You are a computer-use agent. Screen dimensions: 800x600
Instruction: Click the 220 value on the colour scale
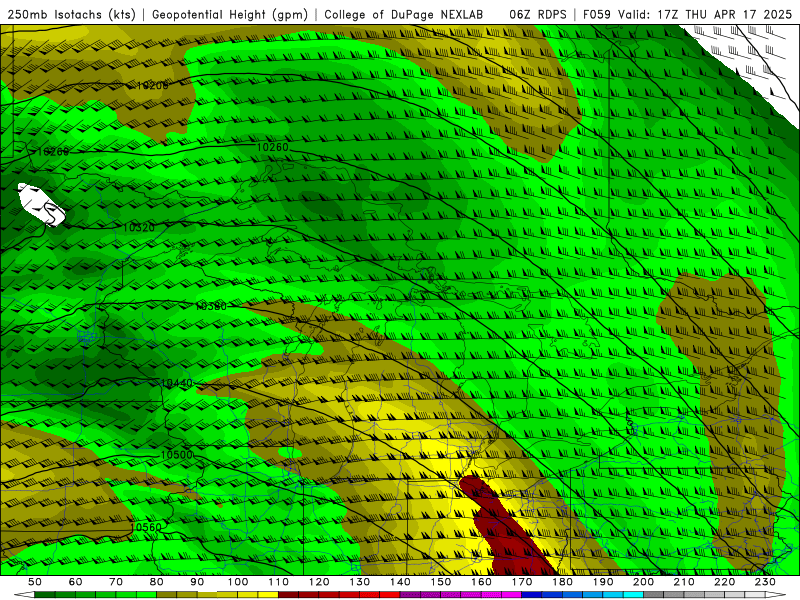click(724, 582)
